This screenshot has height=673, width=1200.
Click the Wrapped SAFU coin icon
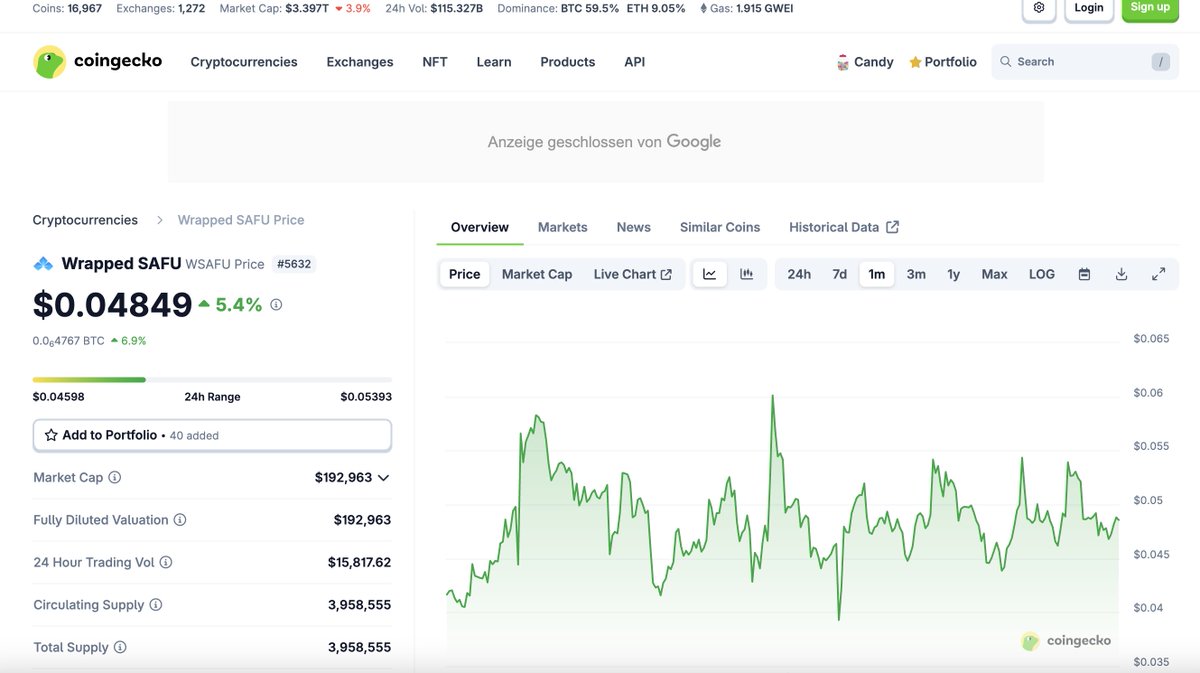(x=43, y=264)
